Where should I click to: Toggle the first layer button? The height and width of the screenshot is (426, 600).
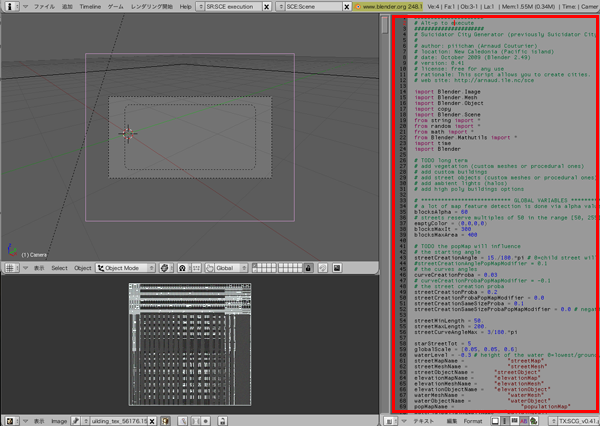(x=255, y=265)
